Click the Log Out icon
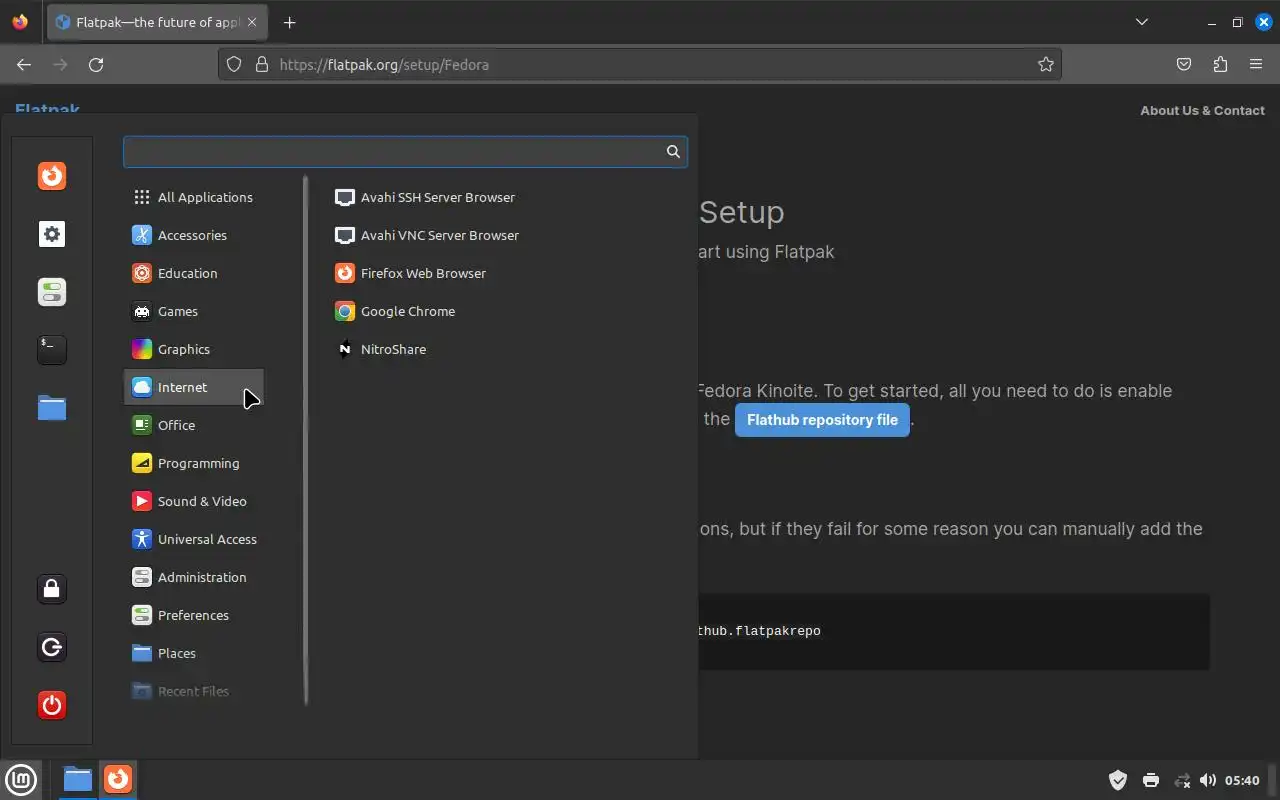Screen dimensions: 1280x800 pyautogui.click(x=52, y=647)
